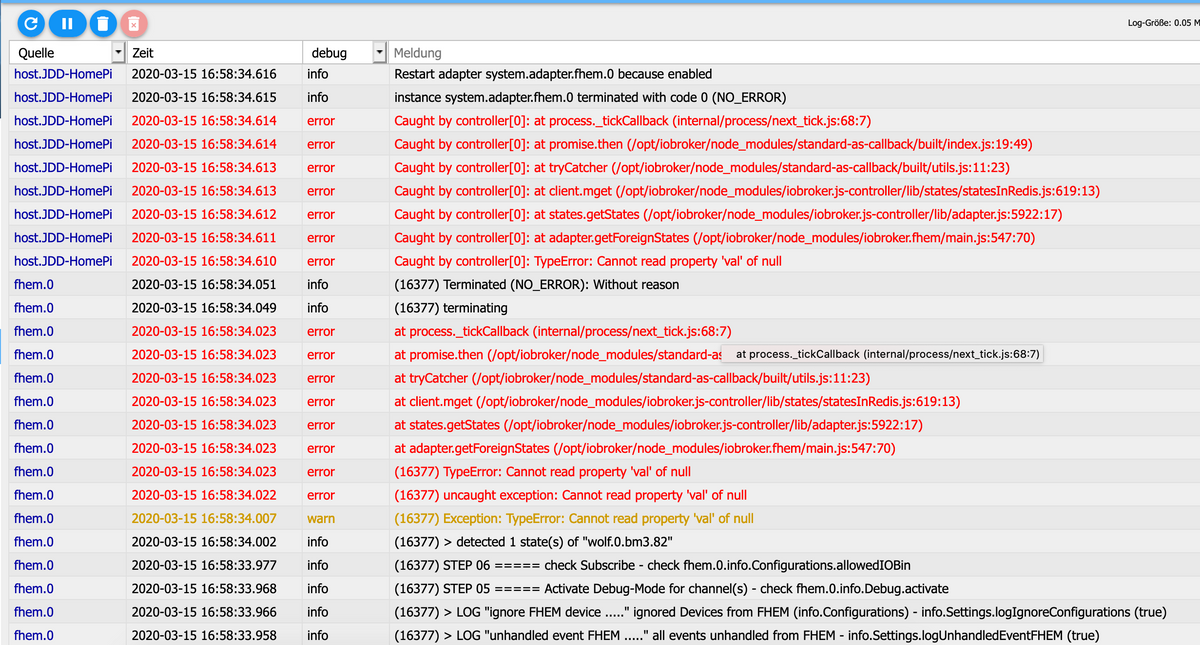
Task: Click fhem.0 source in '(16377) terminating' row
Action: [x=34, y=308]
